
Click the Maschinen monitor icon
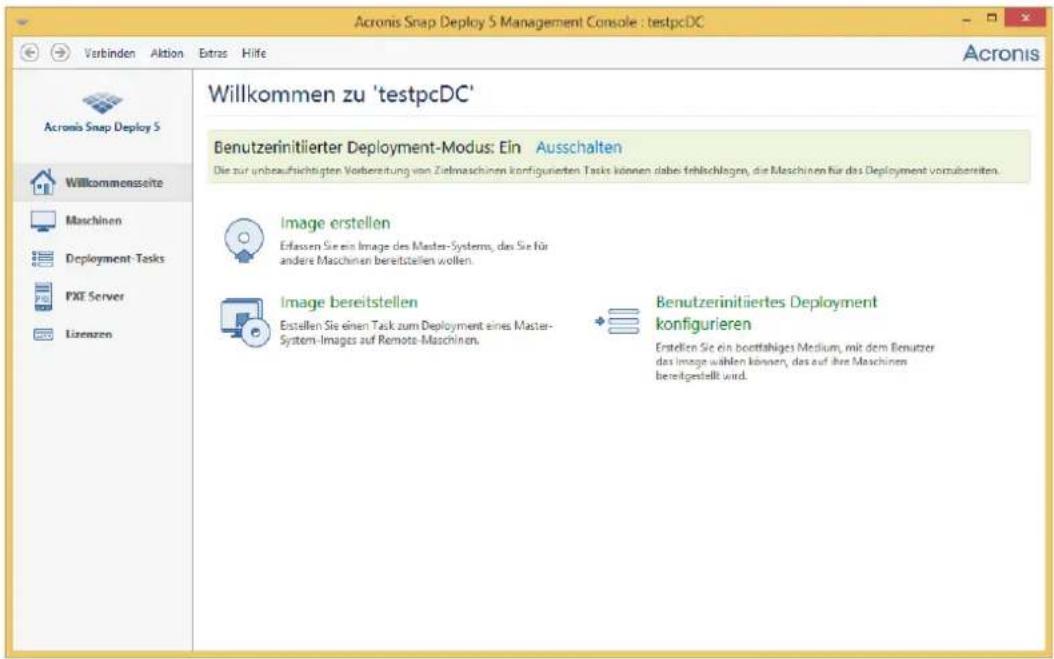pyautogui.click(x=43, y=221)
